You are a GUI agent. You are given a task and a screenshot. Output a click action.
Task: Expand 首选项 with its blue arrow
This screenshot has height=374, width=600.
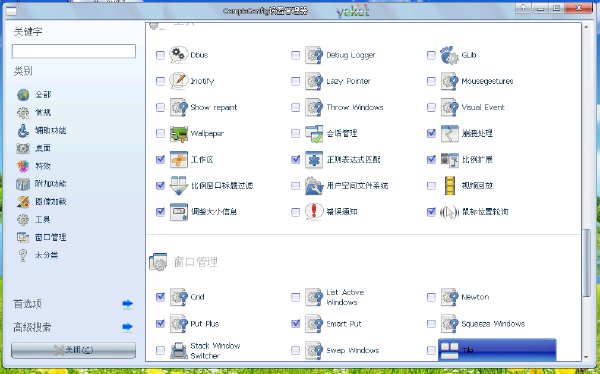127,304
